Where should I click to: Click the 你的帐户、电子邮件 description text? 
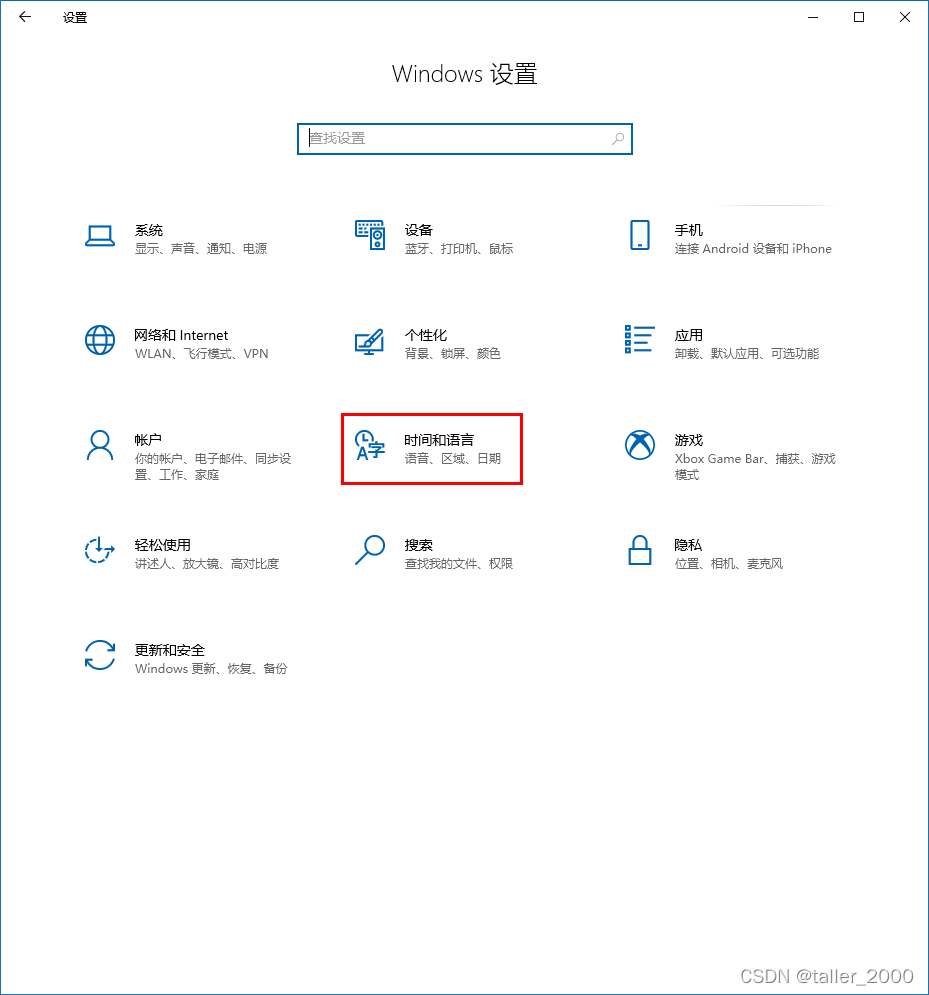coord(213,466)
